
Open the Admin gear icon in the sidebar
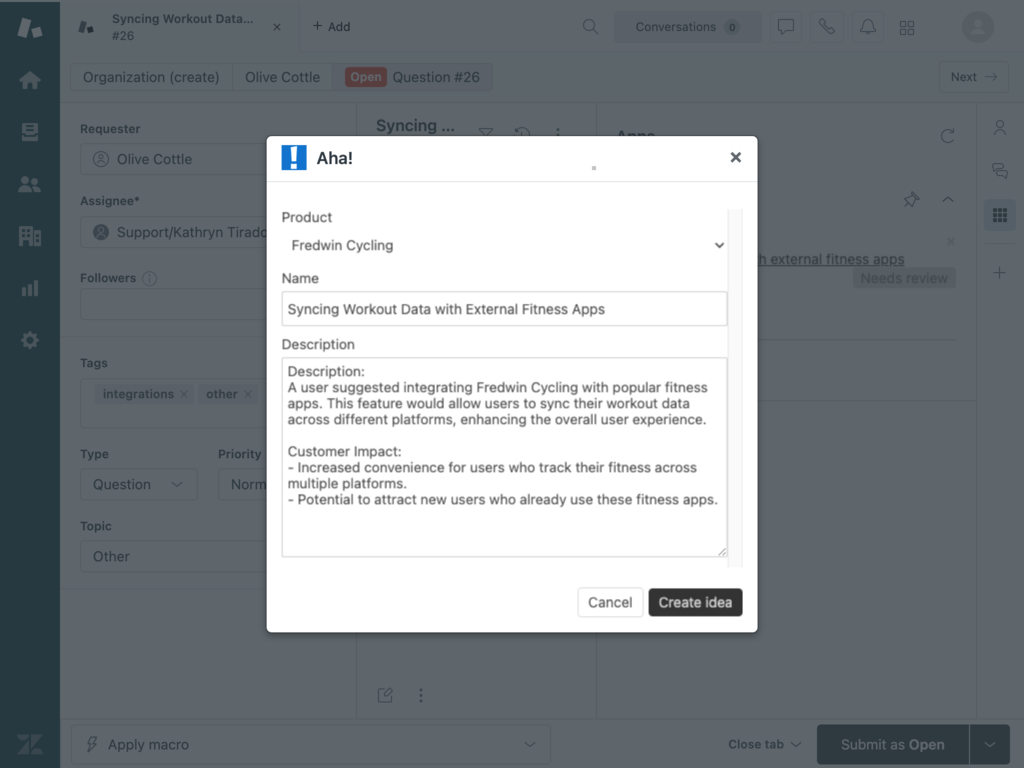pyautogui.click(x=29, y=340)
